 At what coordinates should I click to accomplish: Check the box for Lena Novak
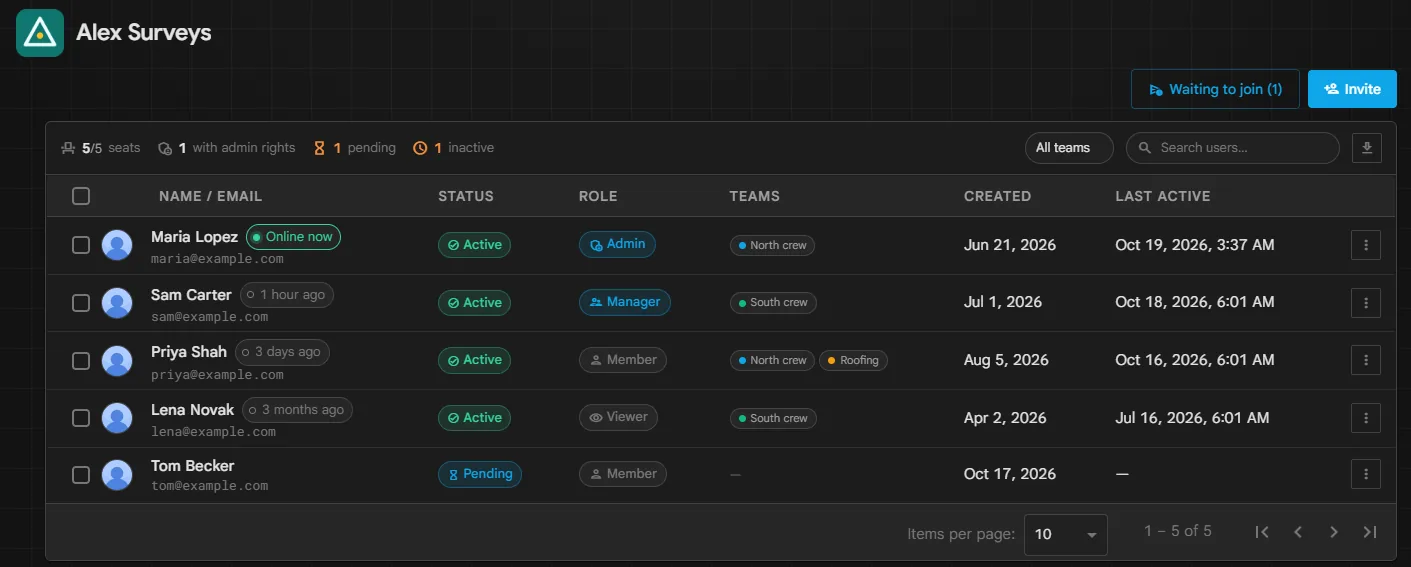[81, 418]
